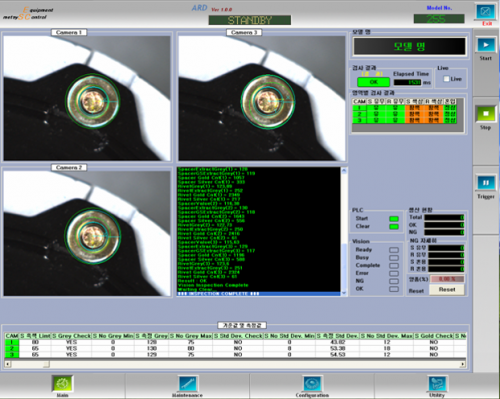Open the Utility icon
The width and height of the screenshot is (500, 399).
tap(437, 384)
